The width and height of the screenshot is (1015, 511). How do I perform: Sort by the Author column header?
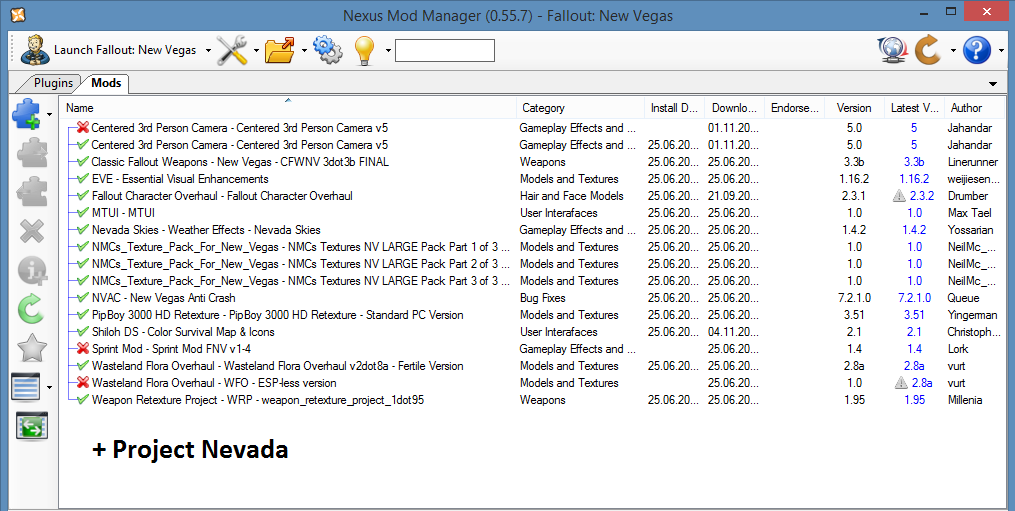click(x=974, y=108)
